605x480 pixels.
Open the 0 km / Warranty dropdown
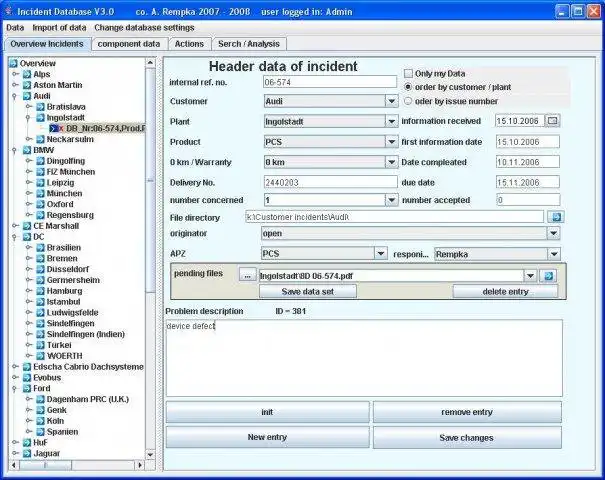[391, 162]
